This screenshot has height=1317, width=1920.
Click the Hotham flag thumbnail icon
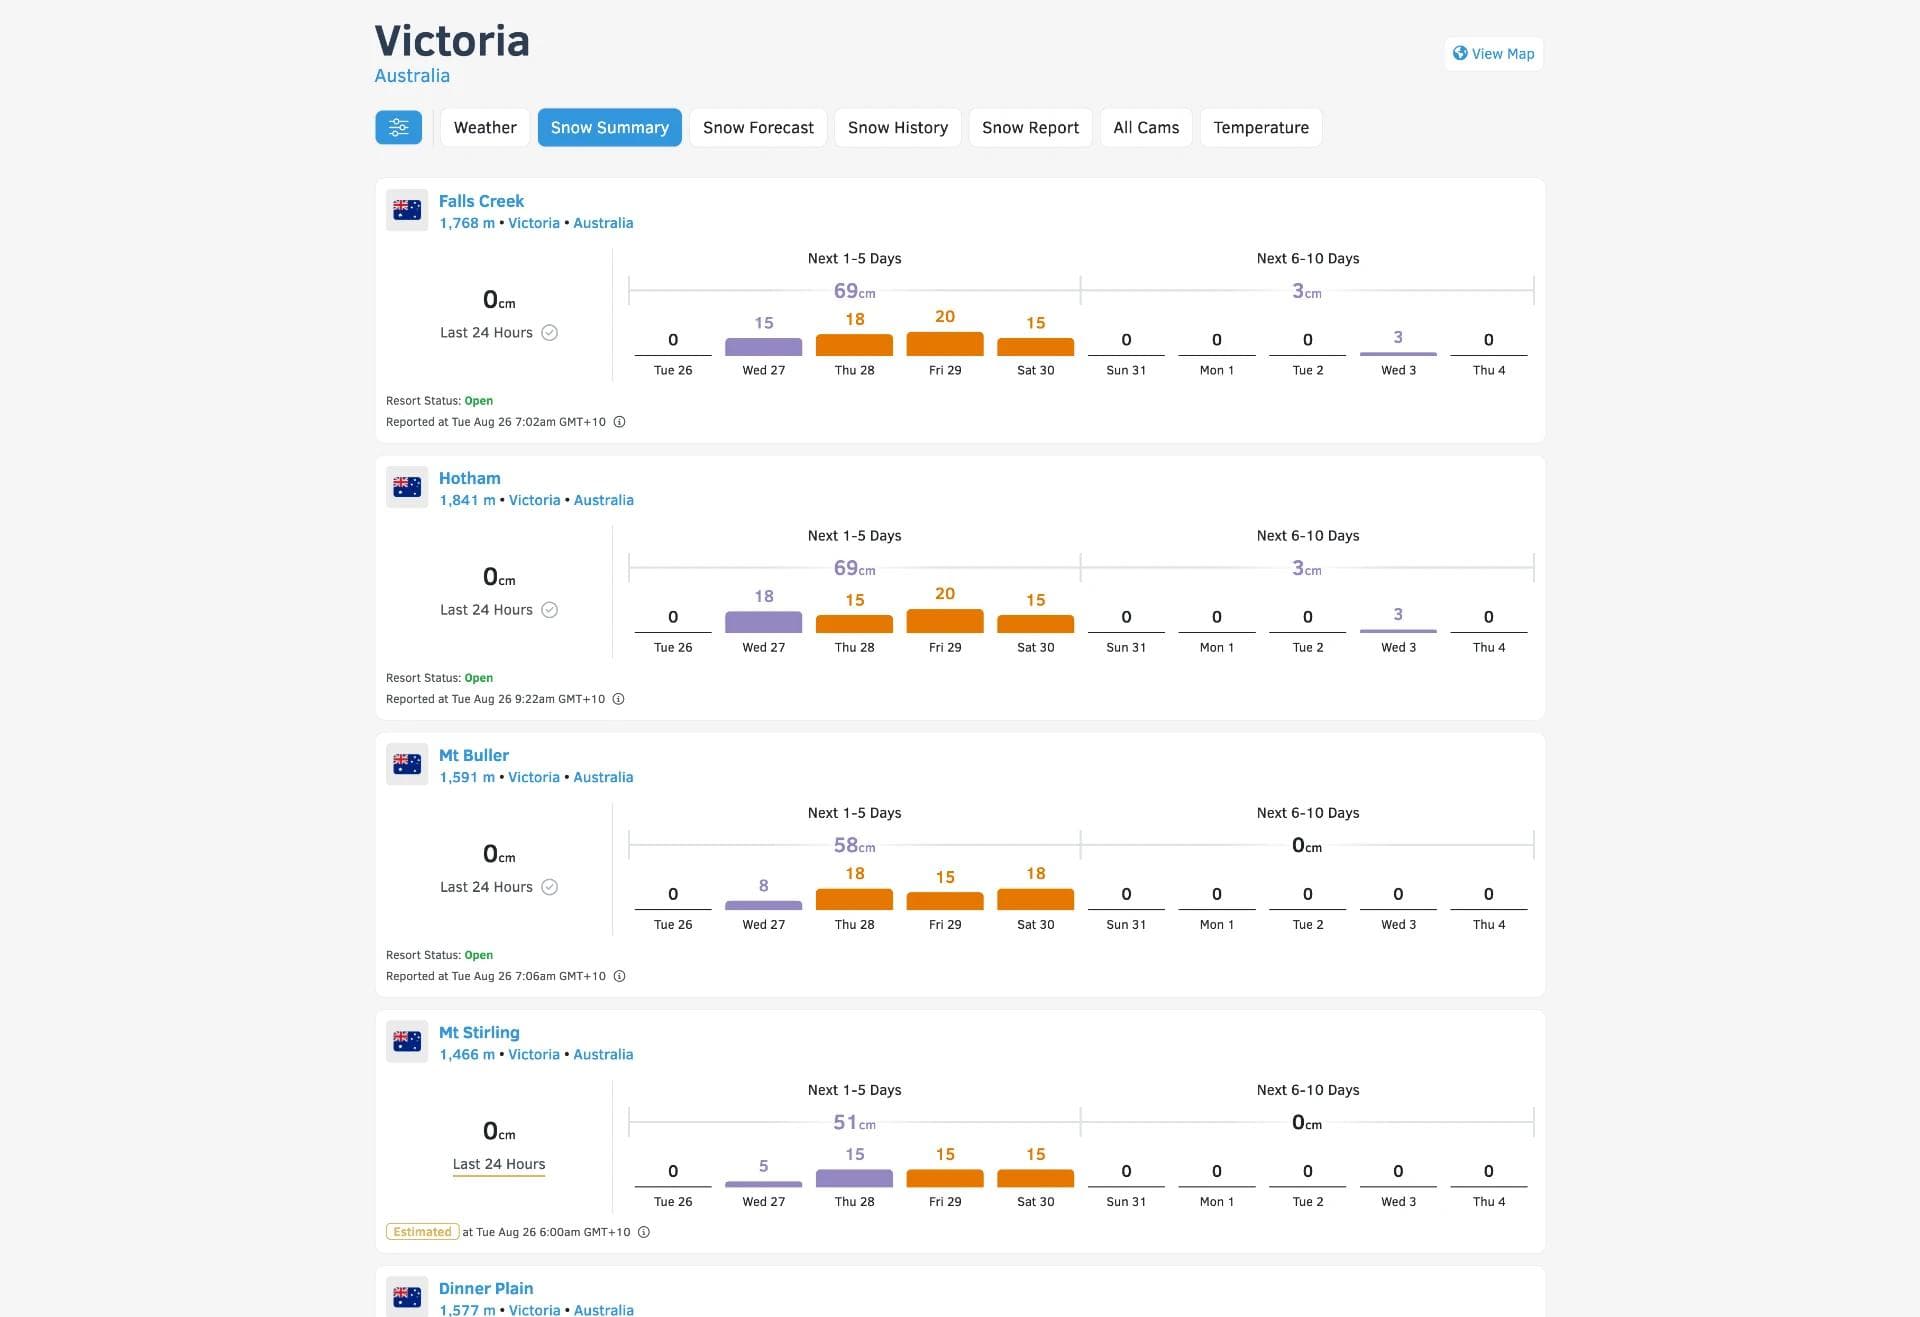pyautogui.click(x=407, y=487)
